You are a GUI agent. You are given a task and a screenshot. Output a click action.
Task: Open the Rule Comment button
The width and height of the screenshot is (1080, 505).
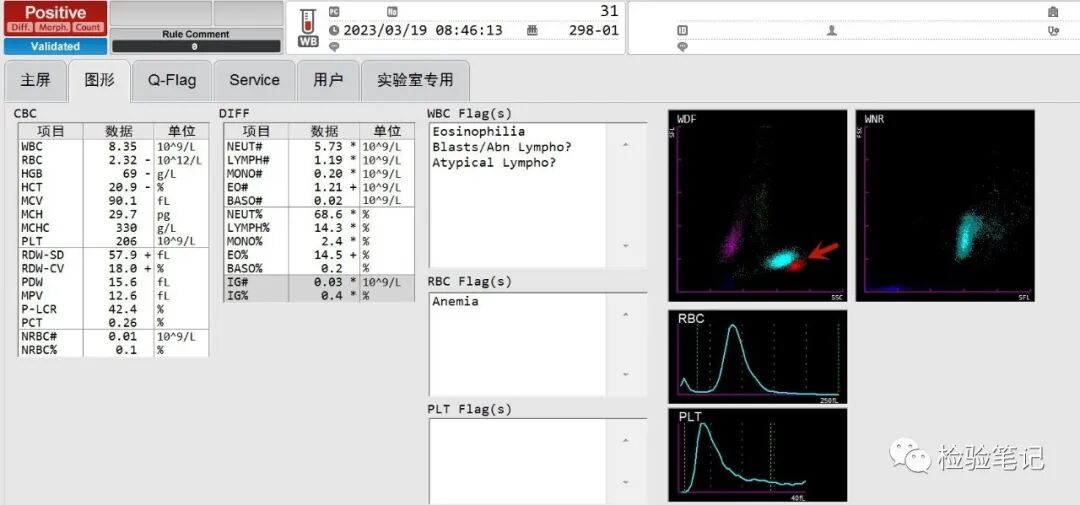point(196,34)
